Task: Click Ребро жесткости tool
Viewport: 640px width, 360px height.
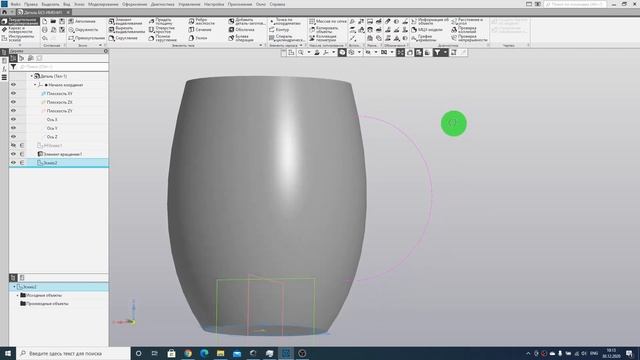Action: point(202,21)
